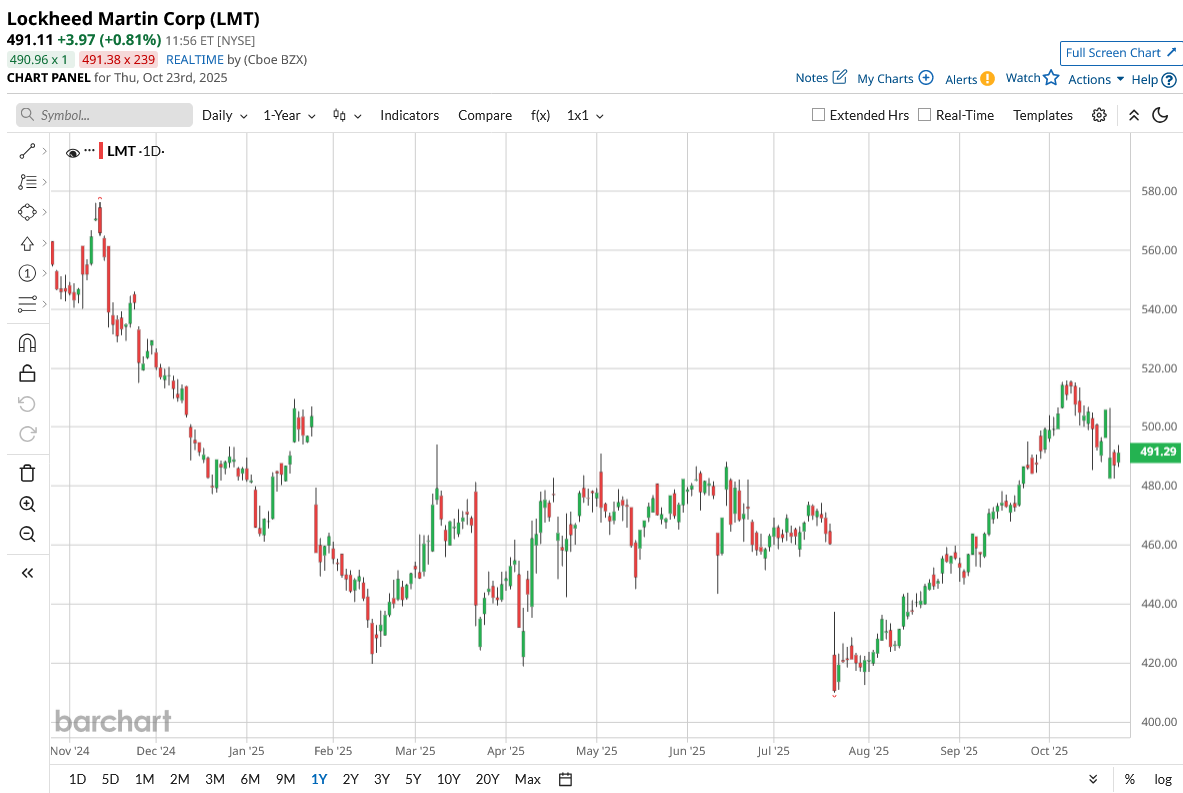Open LMT series three-dot options
The width and height of the screenshot is (1183, 793).
point(90,151)
